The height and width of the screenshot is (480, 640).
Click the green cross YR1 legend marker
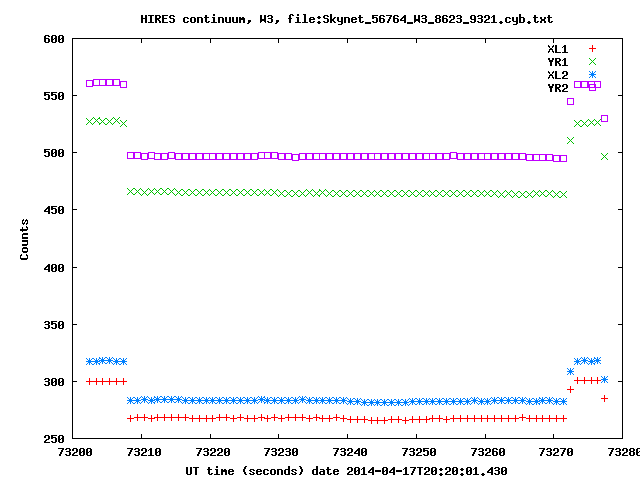pyautogui.click(x=592, y=62)
